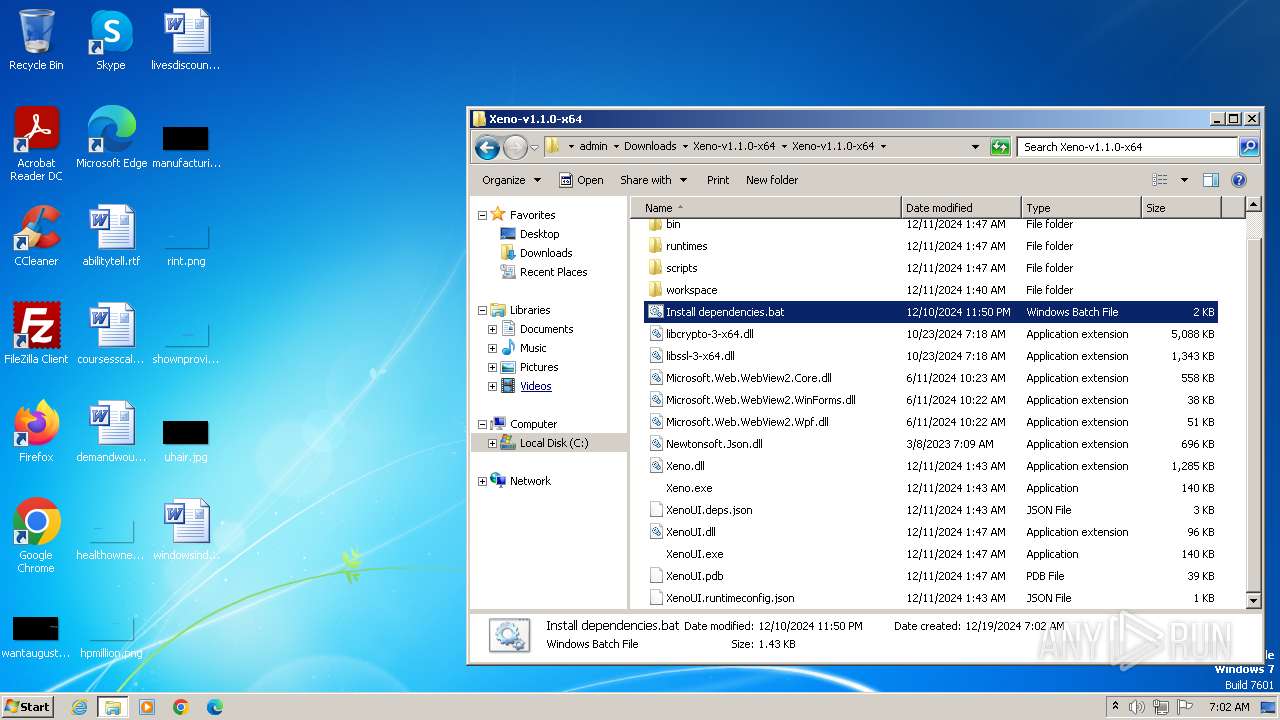Click in Search Xeno-v1.1.0-x64 field
Viewport: 1280px width, 720px height.
coord(1128,147)
